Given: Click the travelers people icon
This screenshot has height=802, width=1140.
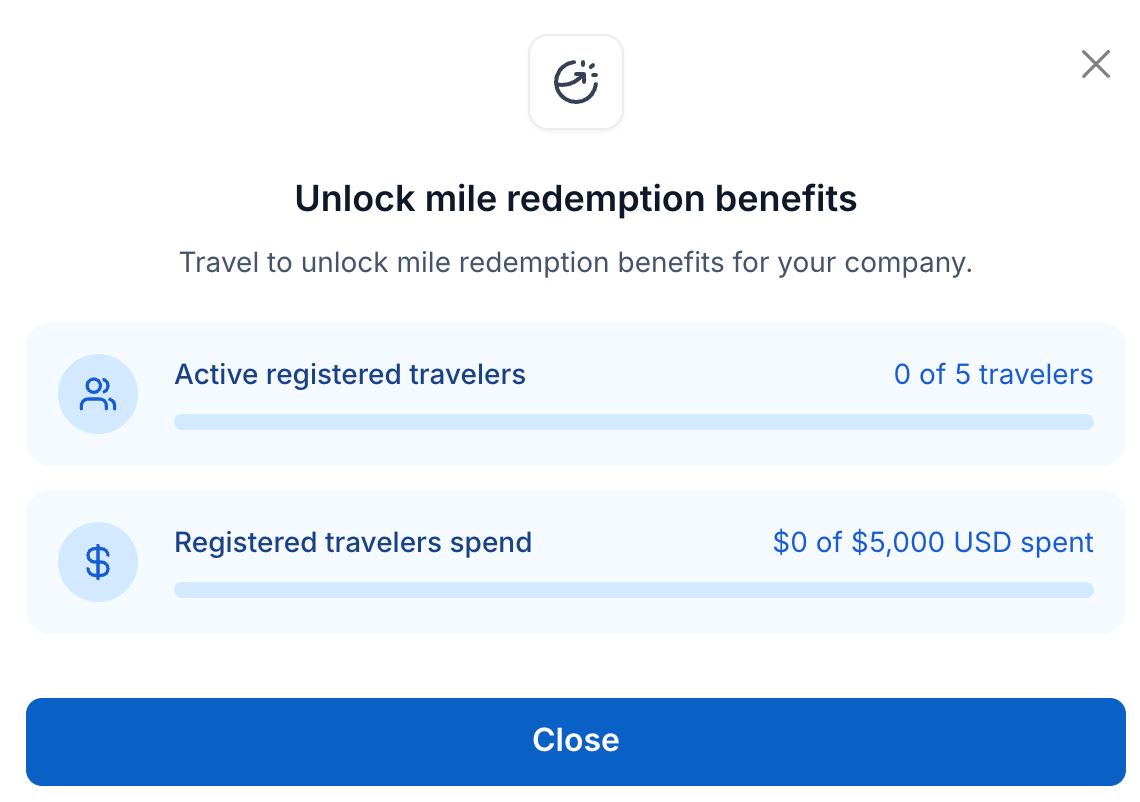Looking at the screenshot, I should [x=98, y=394].
